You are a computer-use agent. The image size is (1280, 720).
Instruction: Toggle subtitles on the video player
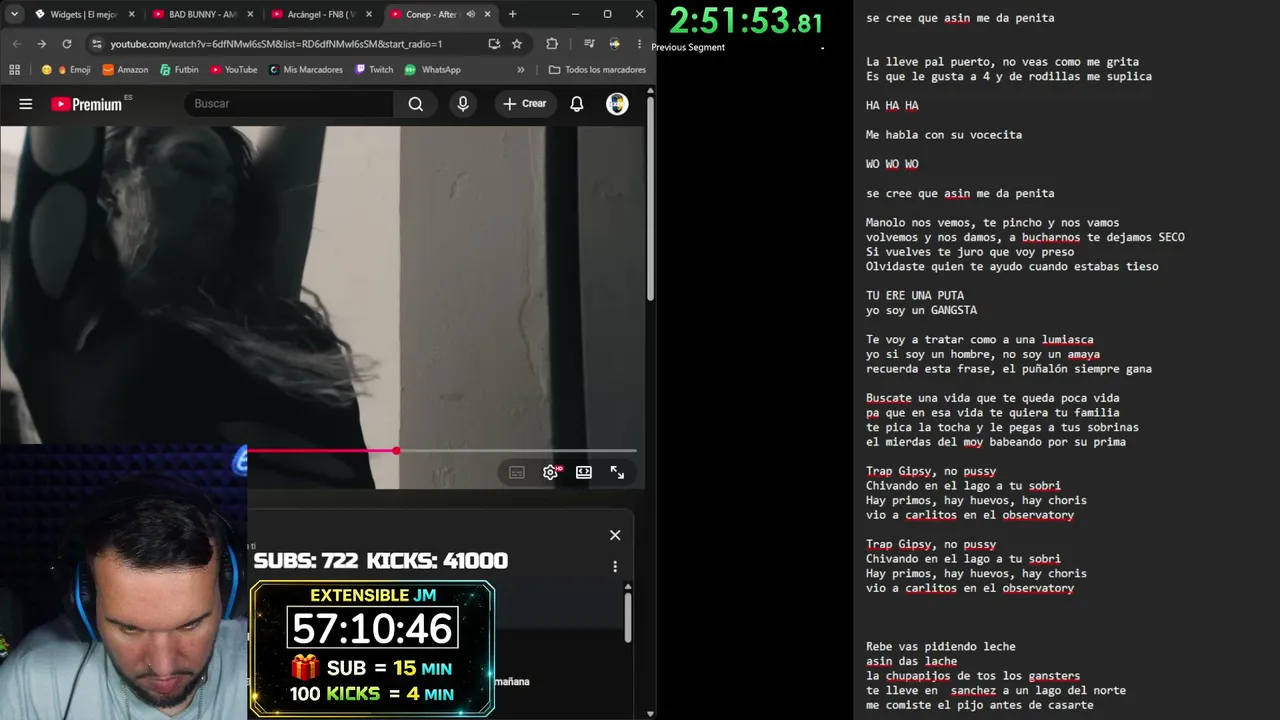point(517,473)
